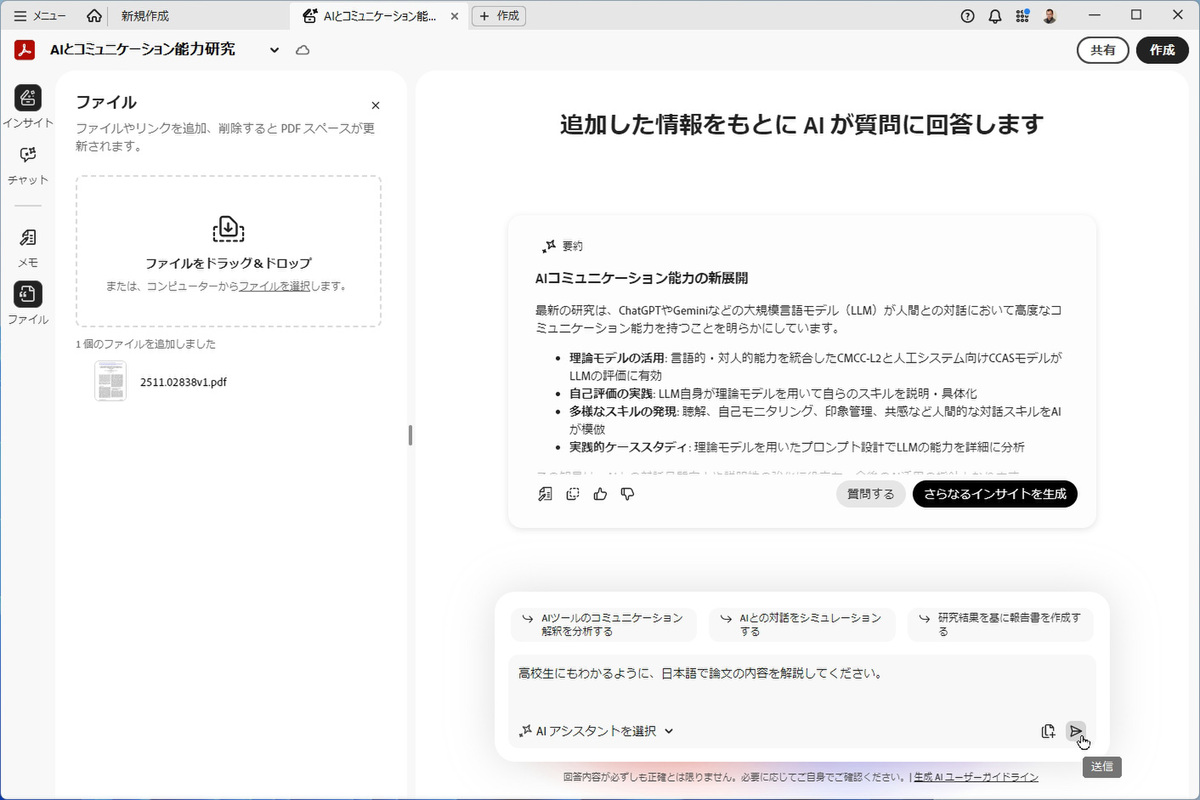The image size is (1200, 800).
Task: Open the チャット sidebar panel
Action: coord(28,164)
